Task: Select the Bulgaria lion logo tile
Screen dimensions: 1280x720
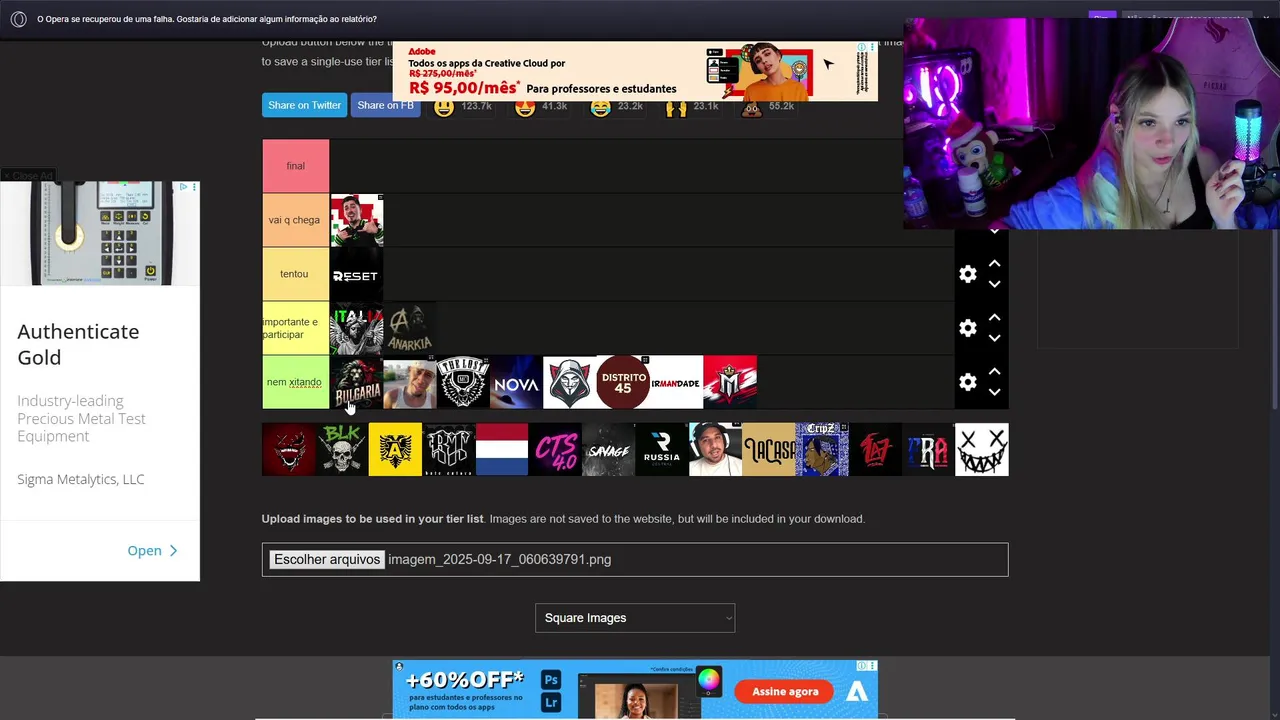Action: pyautogui.click(x=356, y=382)
